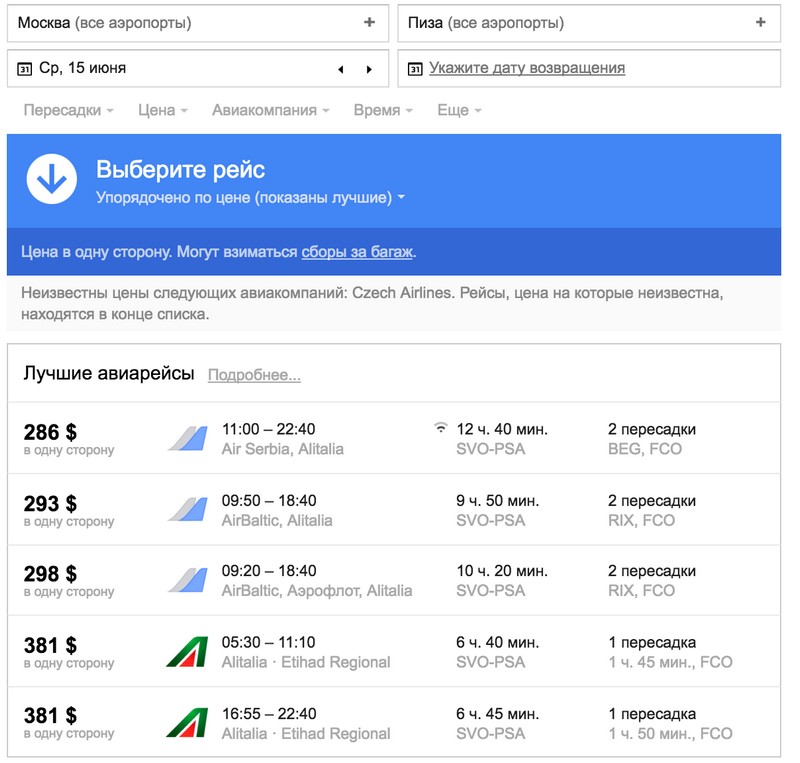This screenshot has width=800, height=763.
Task: Click the round download-arrow icon in blue banner
Action: pos(52,179)
